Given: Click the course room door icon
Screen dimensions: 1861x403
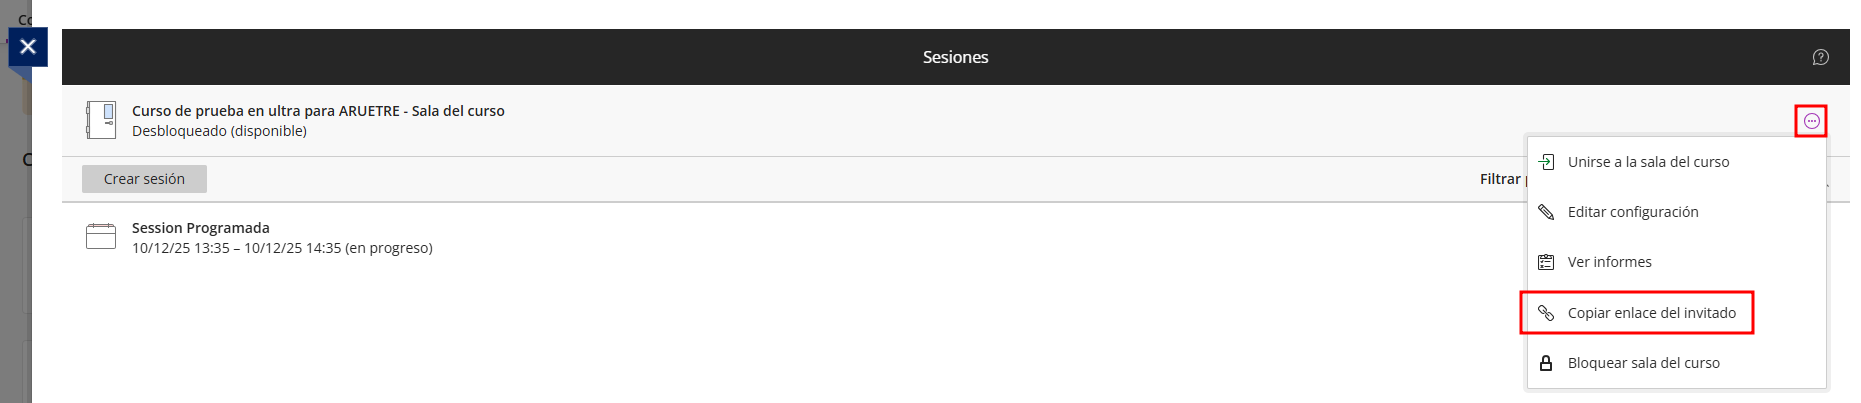Looking at the screenshot, I should pyautogui.click(x=101, y=120).
